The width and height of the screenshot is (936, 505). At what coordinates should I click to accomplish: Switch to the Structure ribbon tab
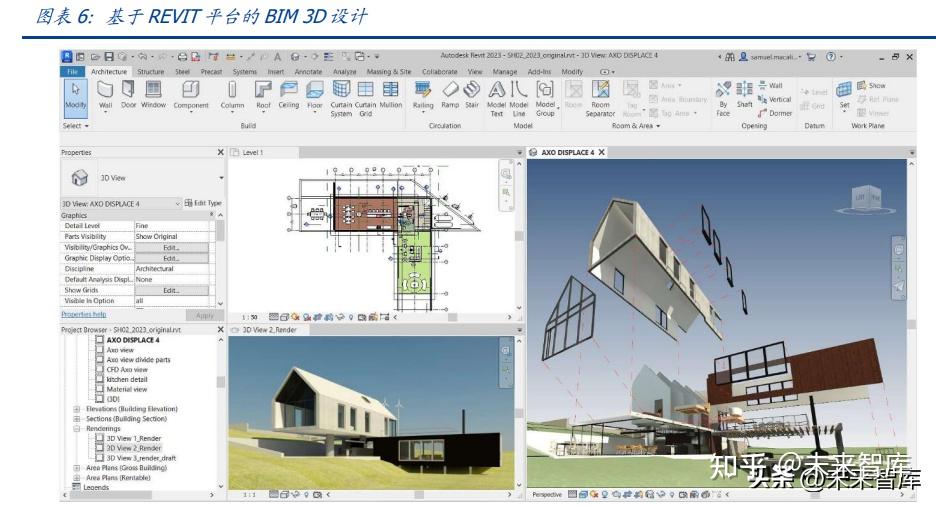[x=150, y=72]
